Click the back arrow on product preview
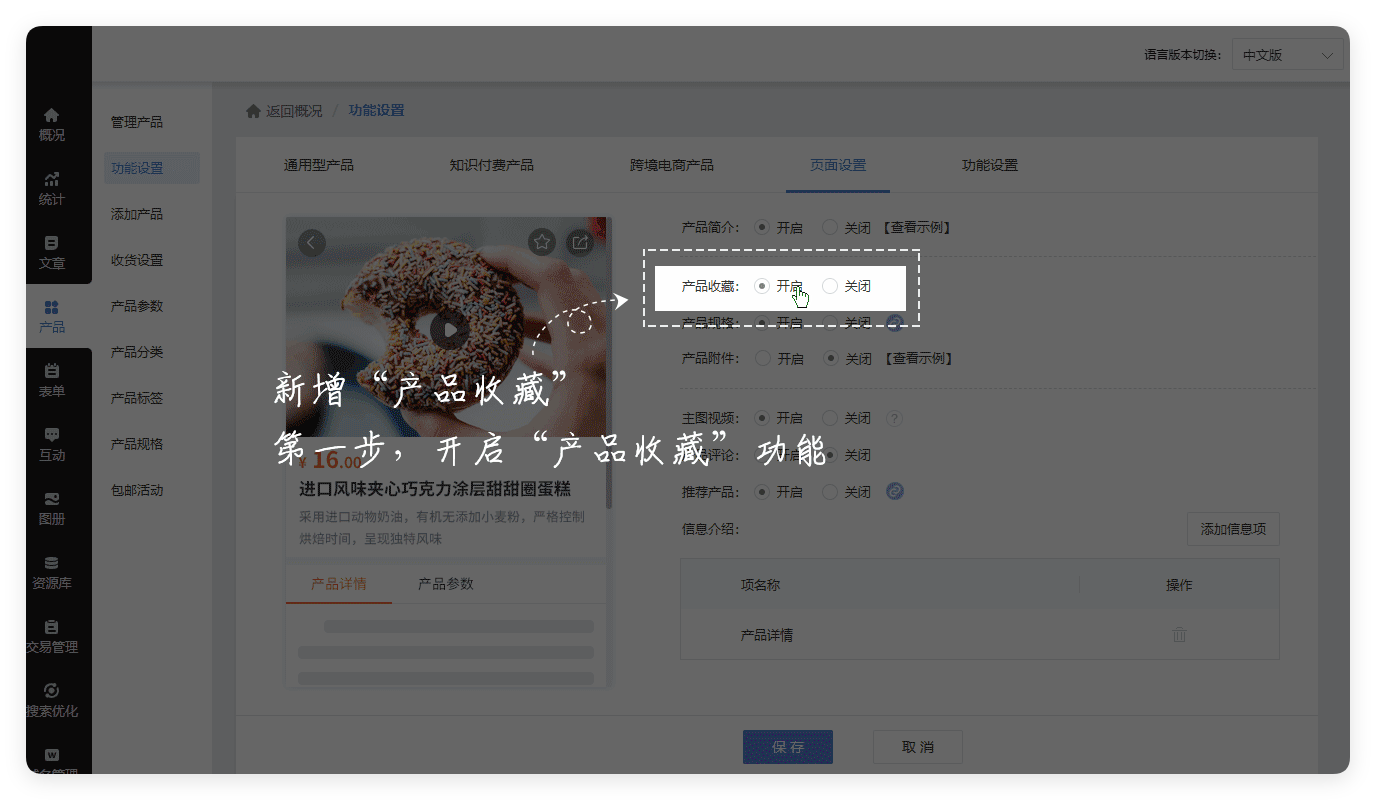The image size is (1376, 800). (312, 243)
